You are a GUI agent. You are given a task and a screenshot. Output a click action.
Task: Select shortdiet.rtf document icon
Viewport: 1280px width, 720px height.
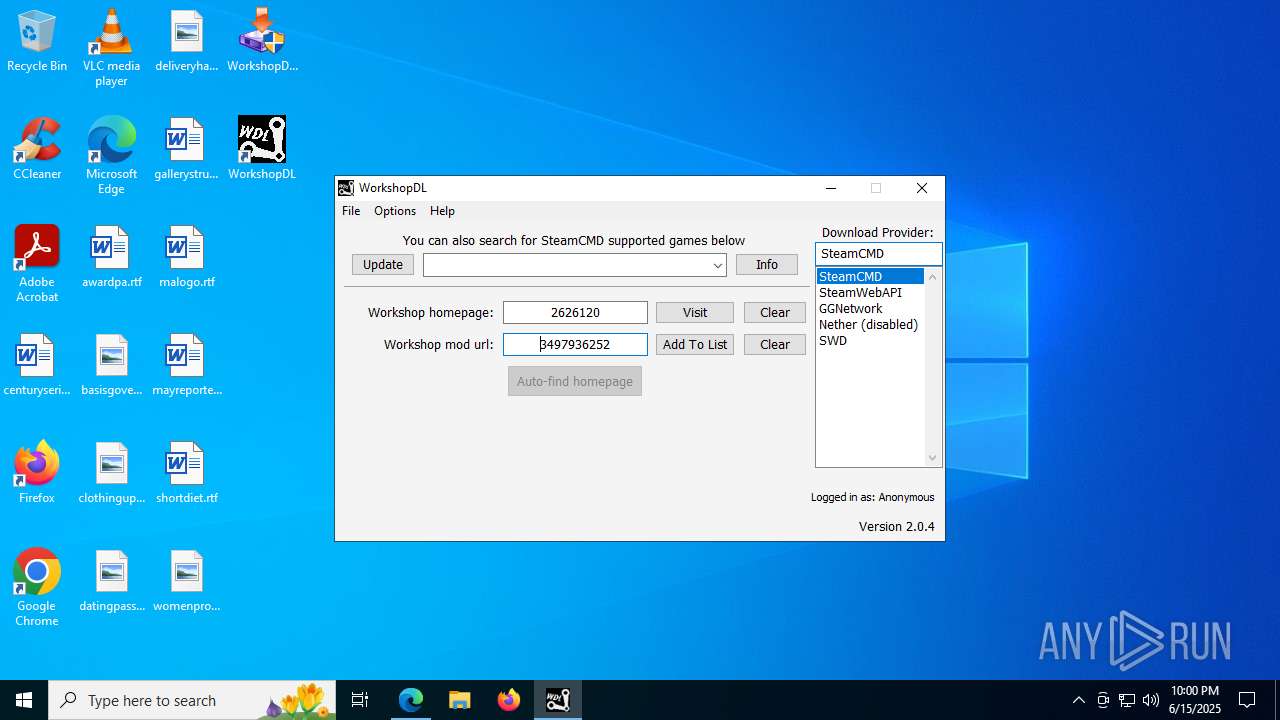[186, 474]
